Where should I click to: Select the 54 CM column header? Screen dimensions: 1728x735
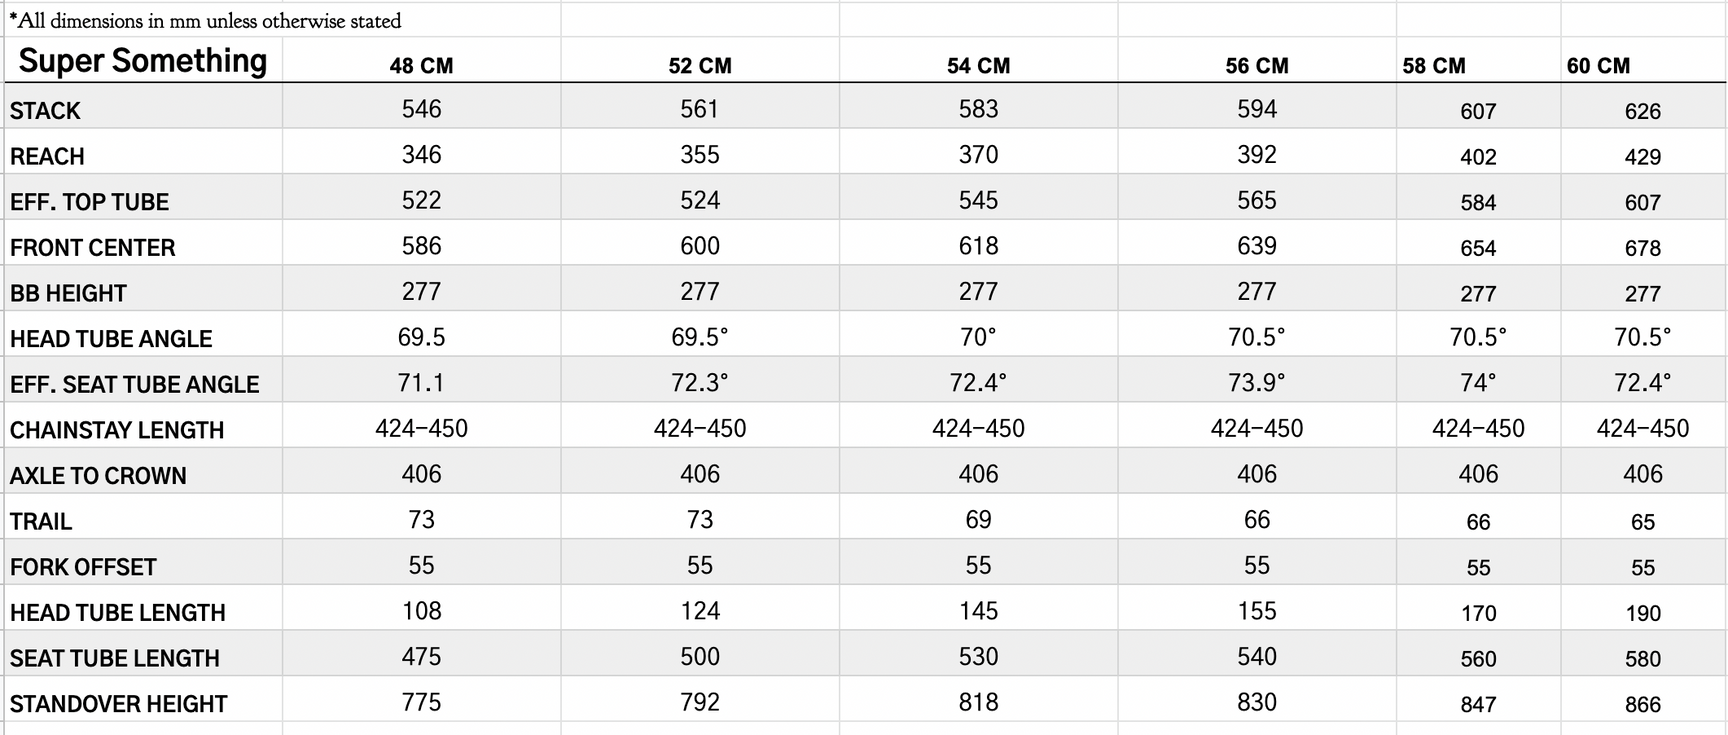click(x=978, y=66)
